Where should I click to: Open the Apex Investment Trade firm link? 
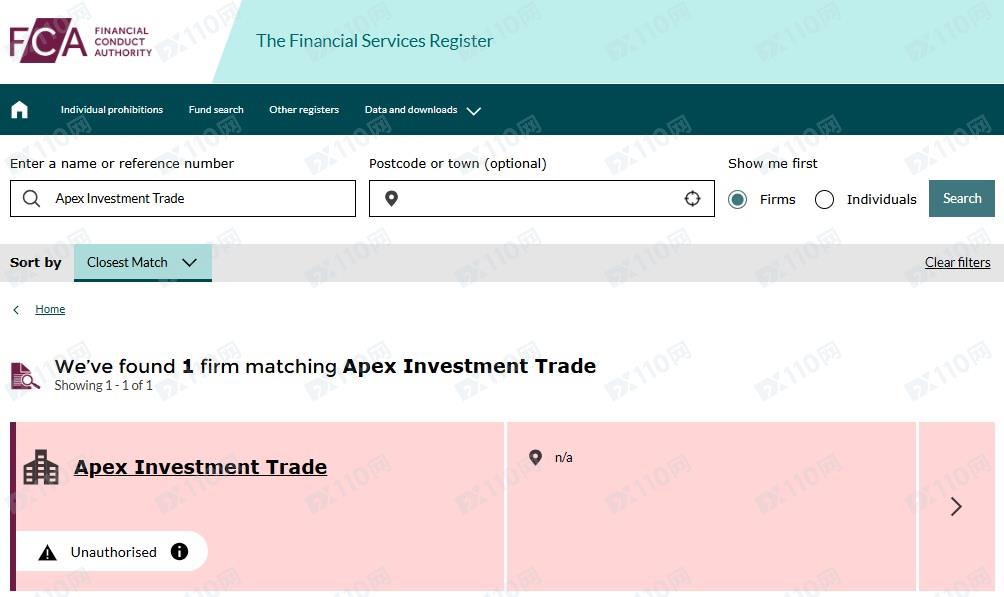(200, 467)
